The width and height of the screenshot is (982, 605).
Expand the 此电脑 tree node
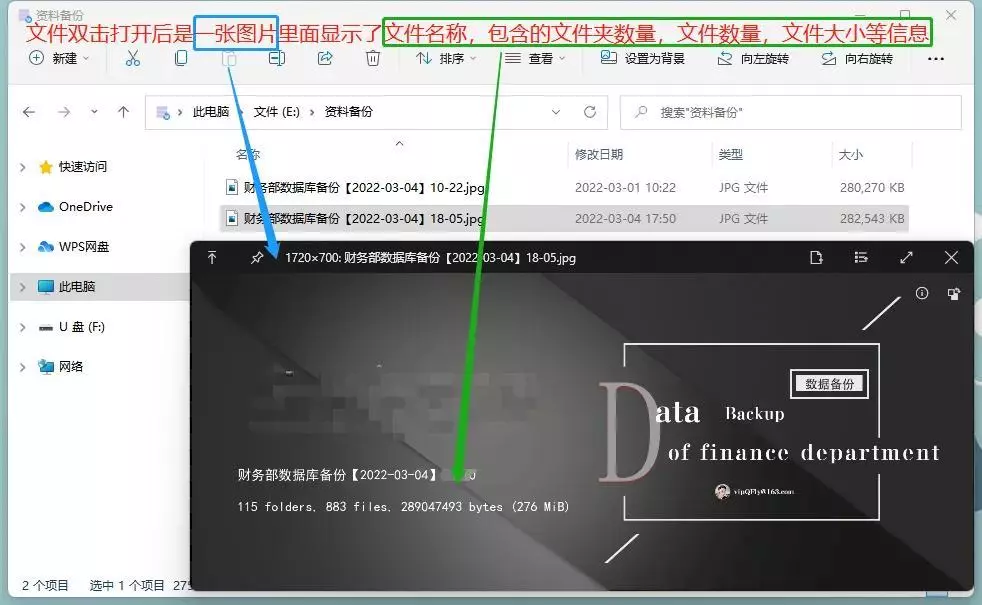pos(23,287)
